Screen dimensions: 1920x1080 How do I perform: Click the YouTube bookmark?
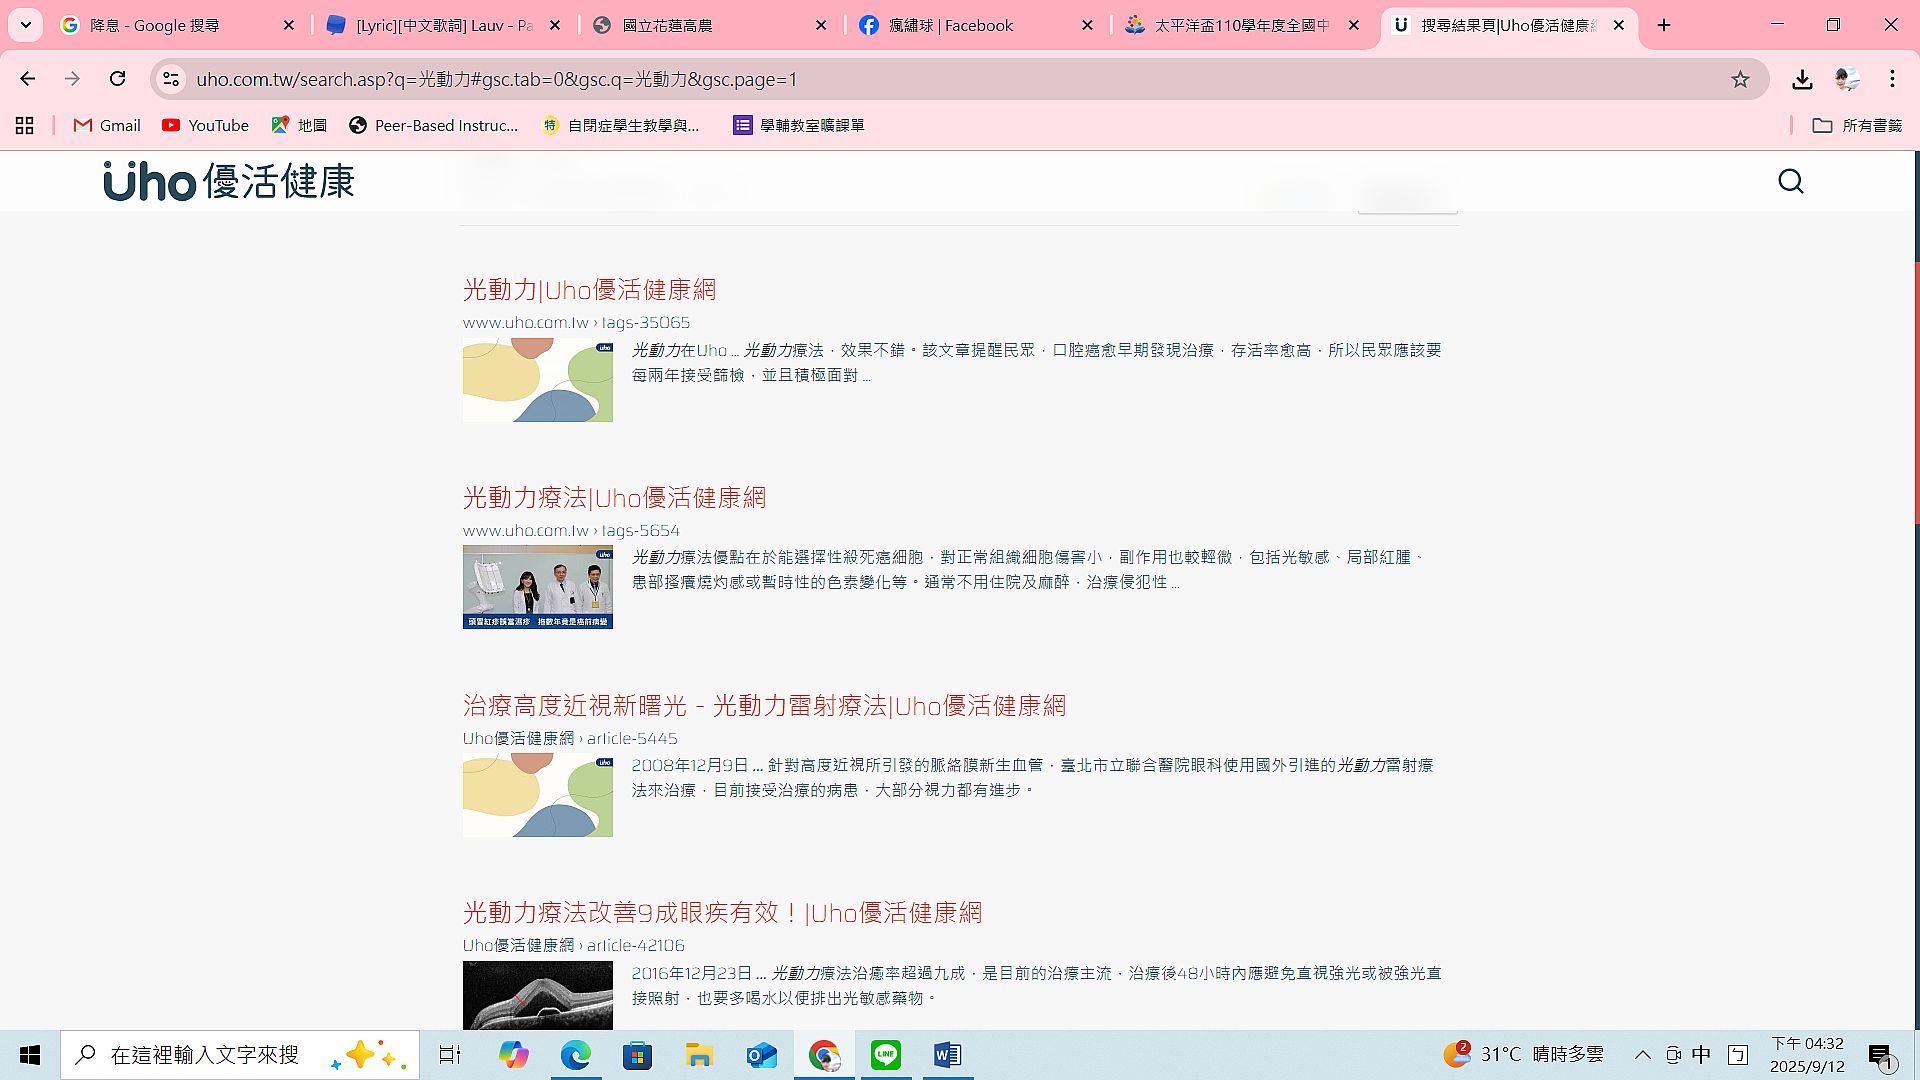point(205,125)
